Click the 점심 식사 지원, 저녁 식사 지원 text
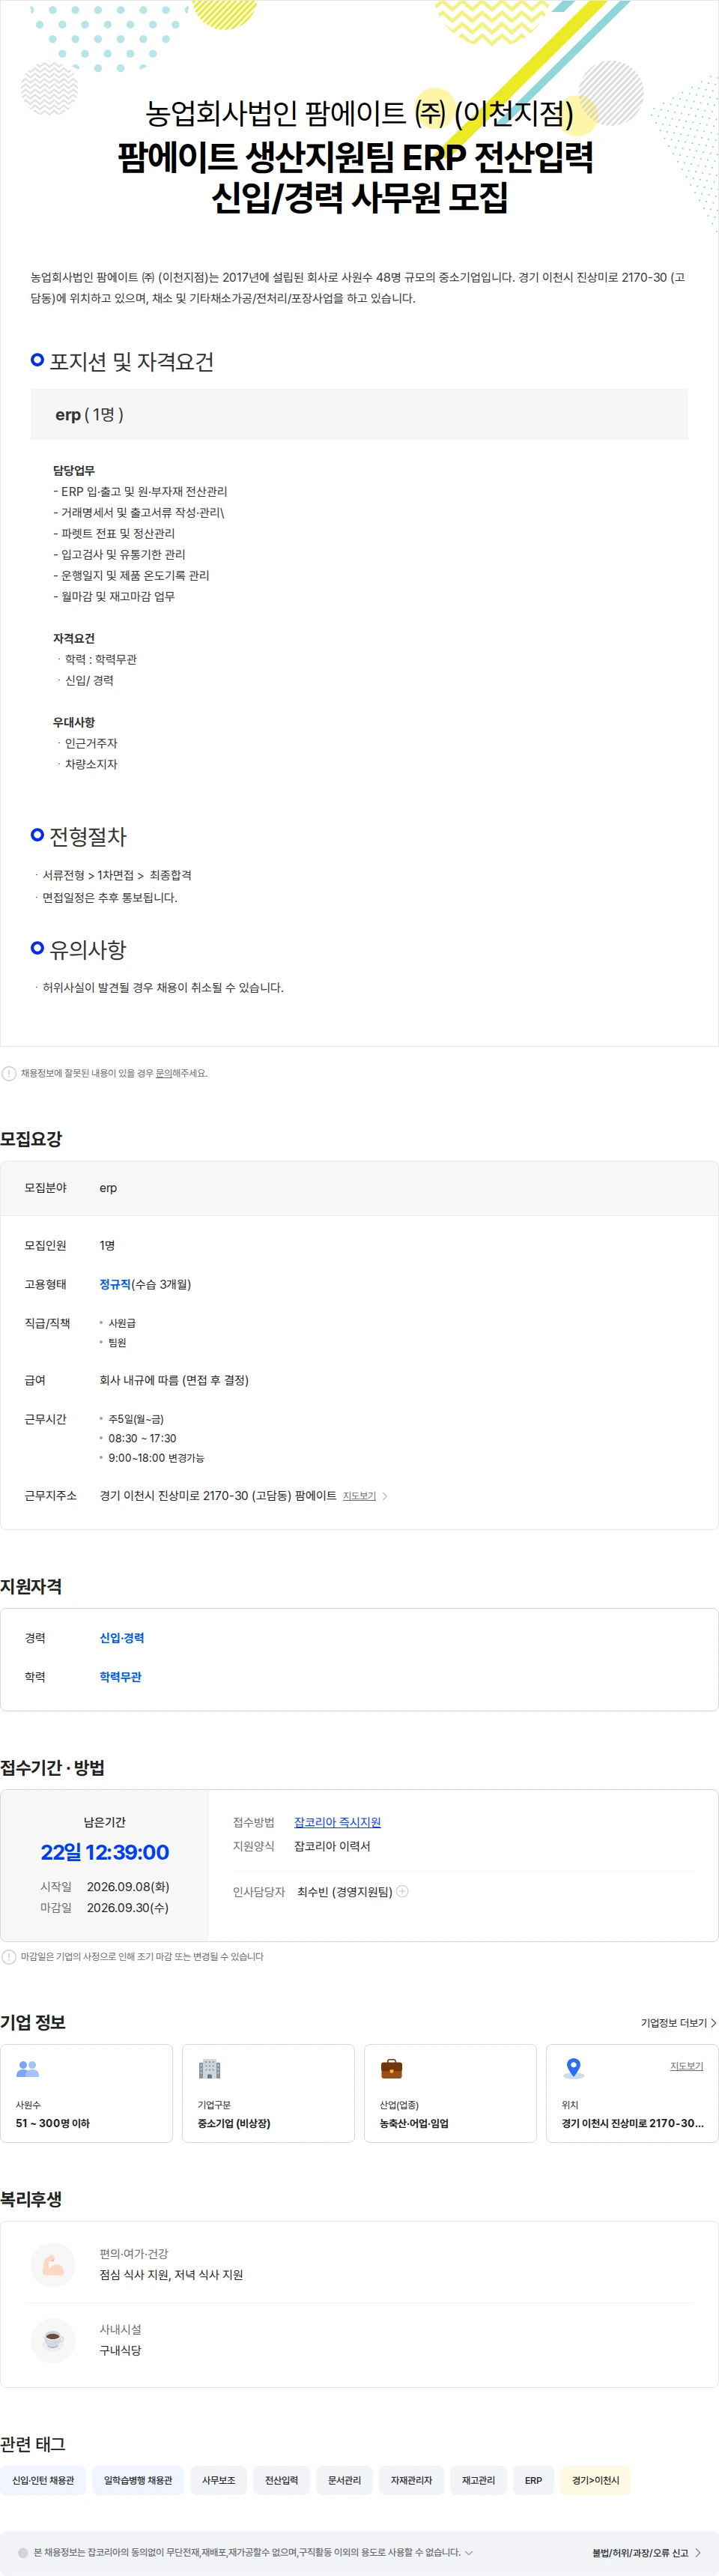The width and height of the screenshot is (719, 2576). [x=171, y=2274]
